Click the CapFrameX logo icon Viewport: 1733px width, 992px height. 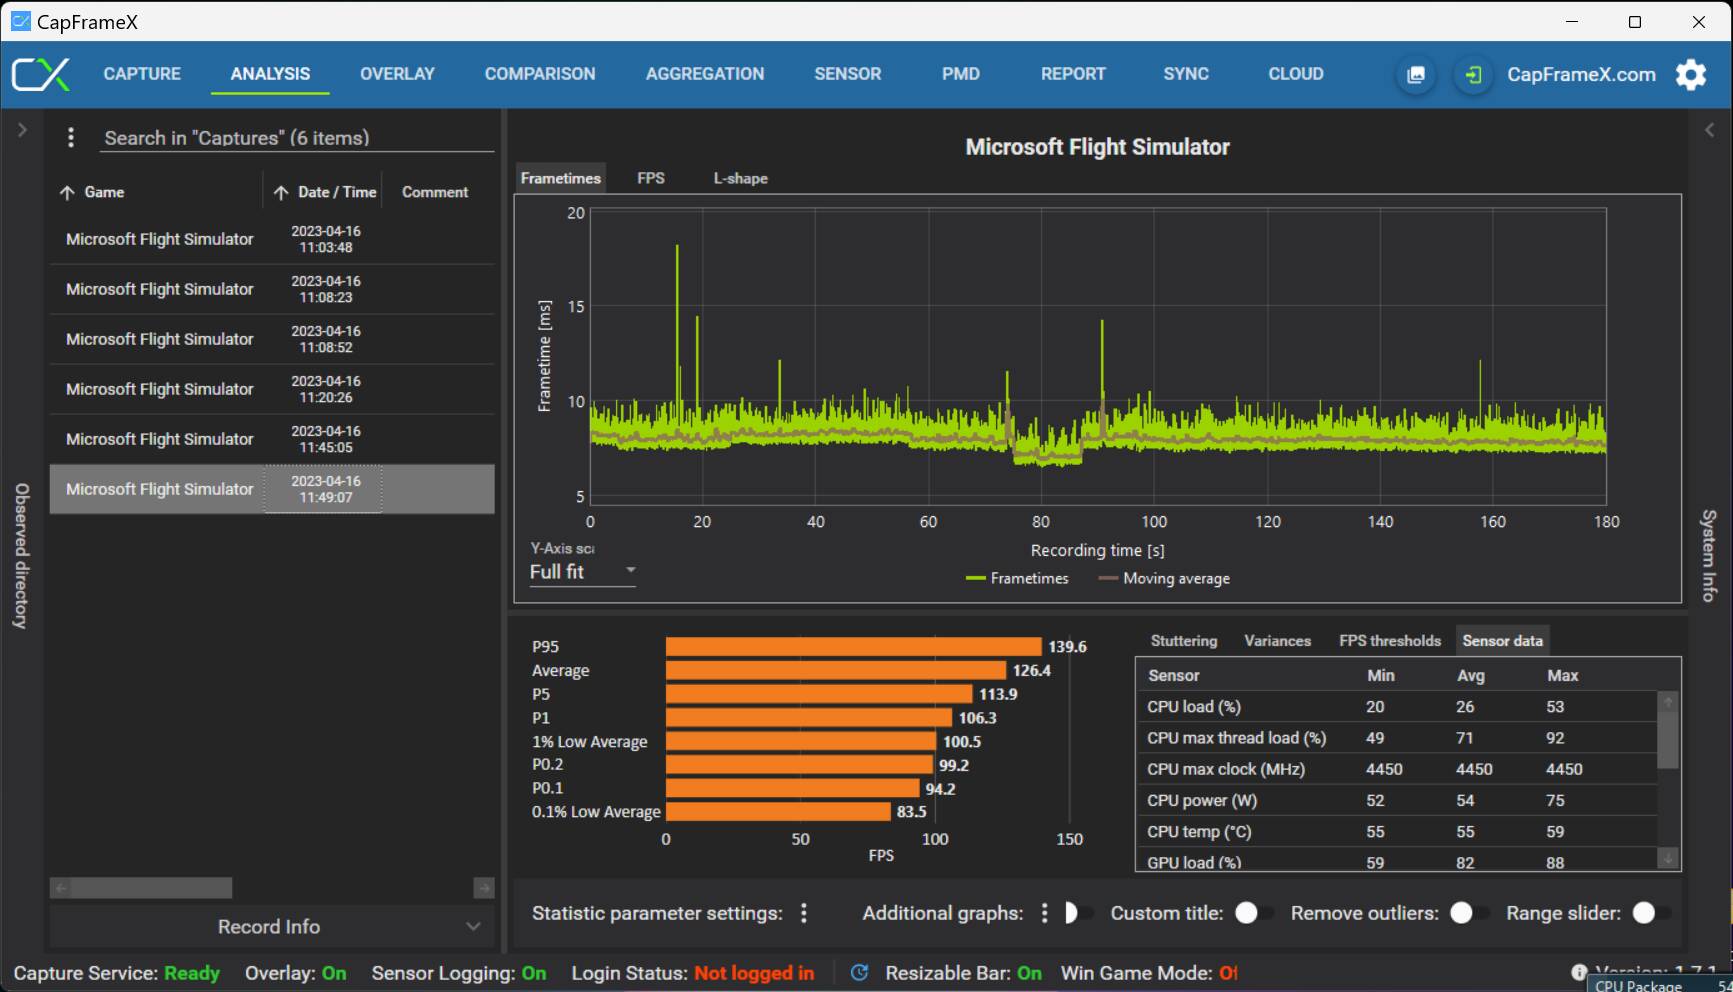(41, 74)
